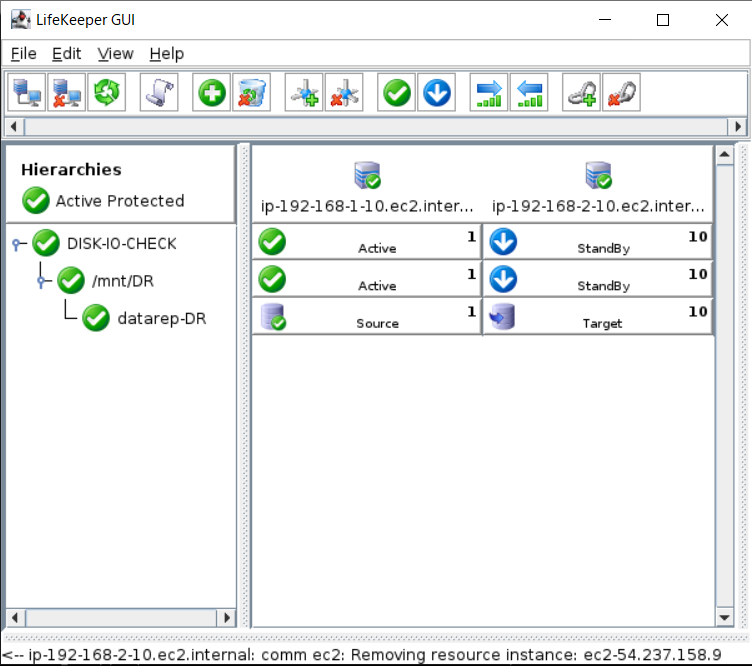Screen dimensions: 752x666
Task: Click the Refresh GUI green arrows icon
Action: 106,93
